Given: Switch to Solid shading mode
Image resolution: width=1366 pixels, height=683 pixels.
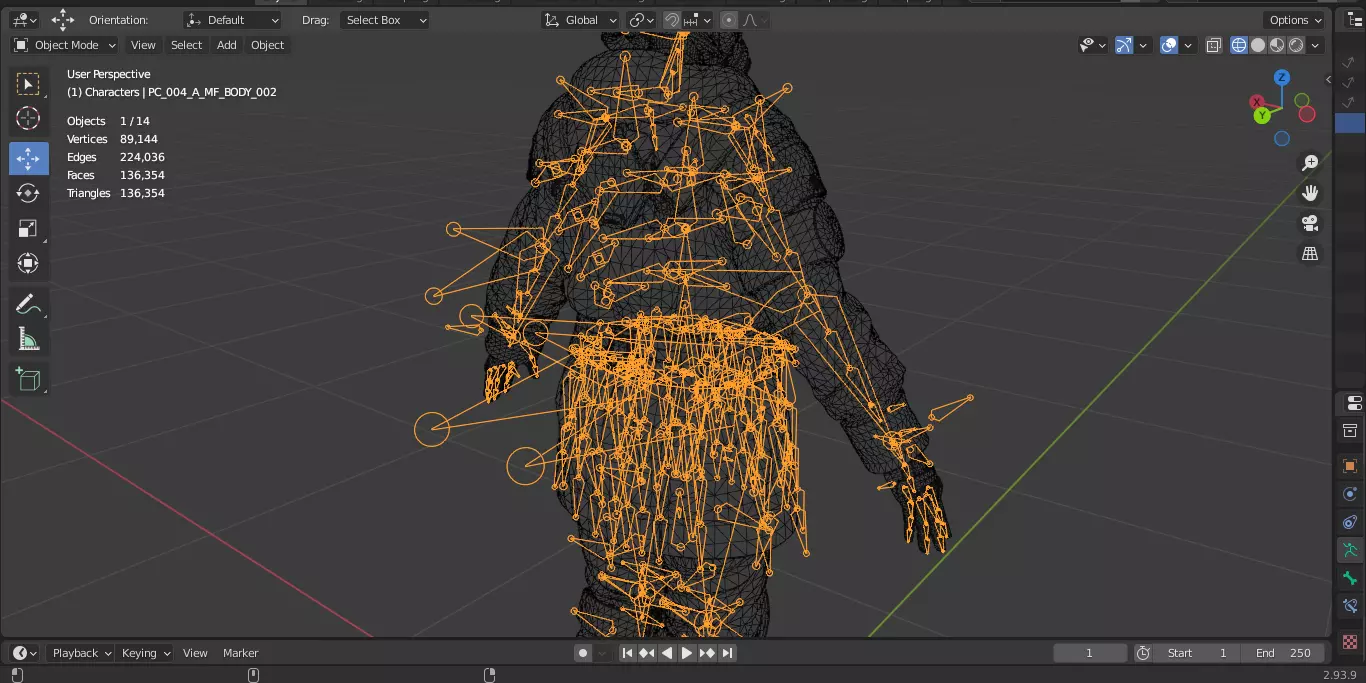Looking at the screenshot, I should (1258, 45).
